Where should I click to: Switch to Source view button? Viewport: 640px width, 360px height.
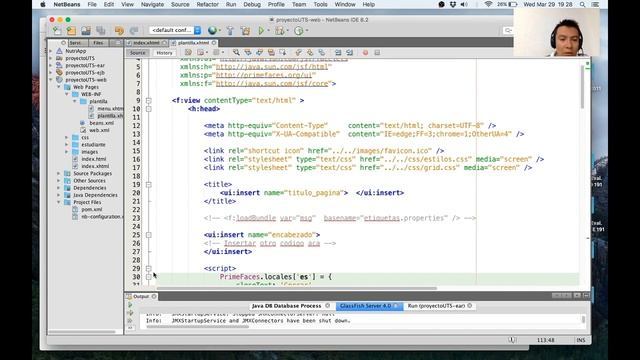138,53
